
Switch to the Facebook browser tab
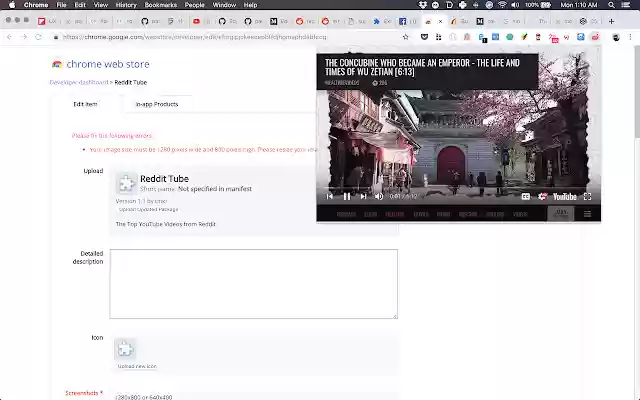tap(408, 21)
